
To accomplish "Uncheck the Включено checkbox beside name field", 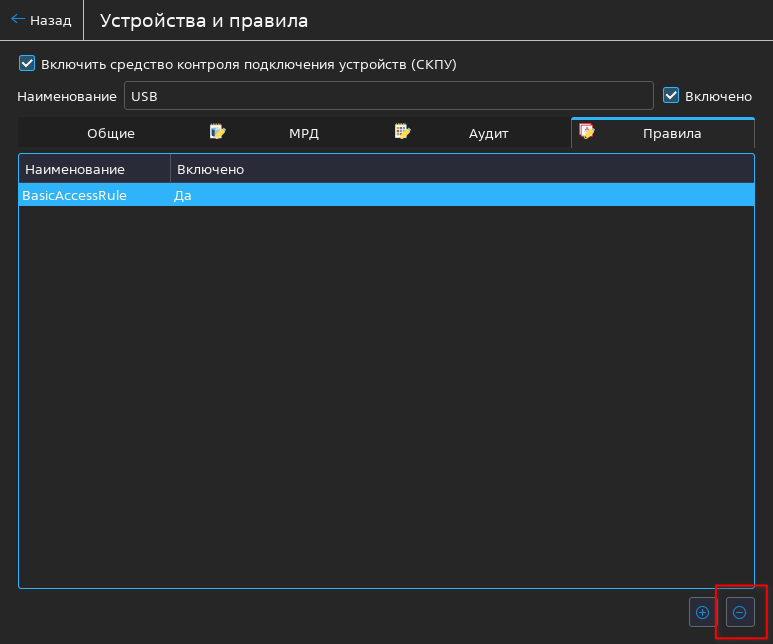I will pos(672,96).
